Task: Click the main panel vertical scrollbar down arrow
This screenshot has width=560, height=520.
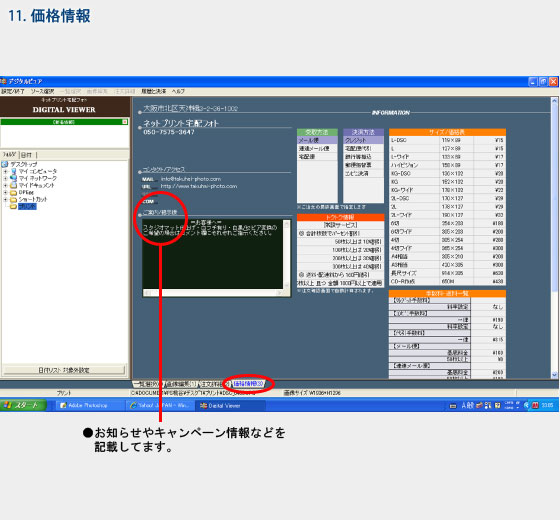Action: [554, 375]
